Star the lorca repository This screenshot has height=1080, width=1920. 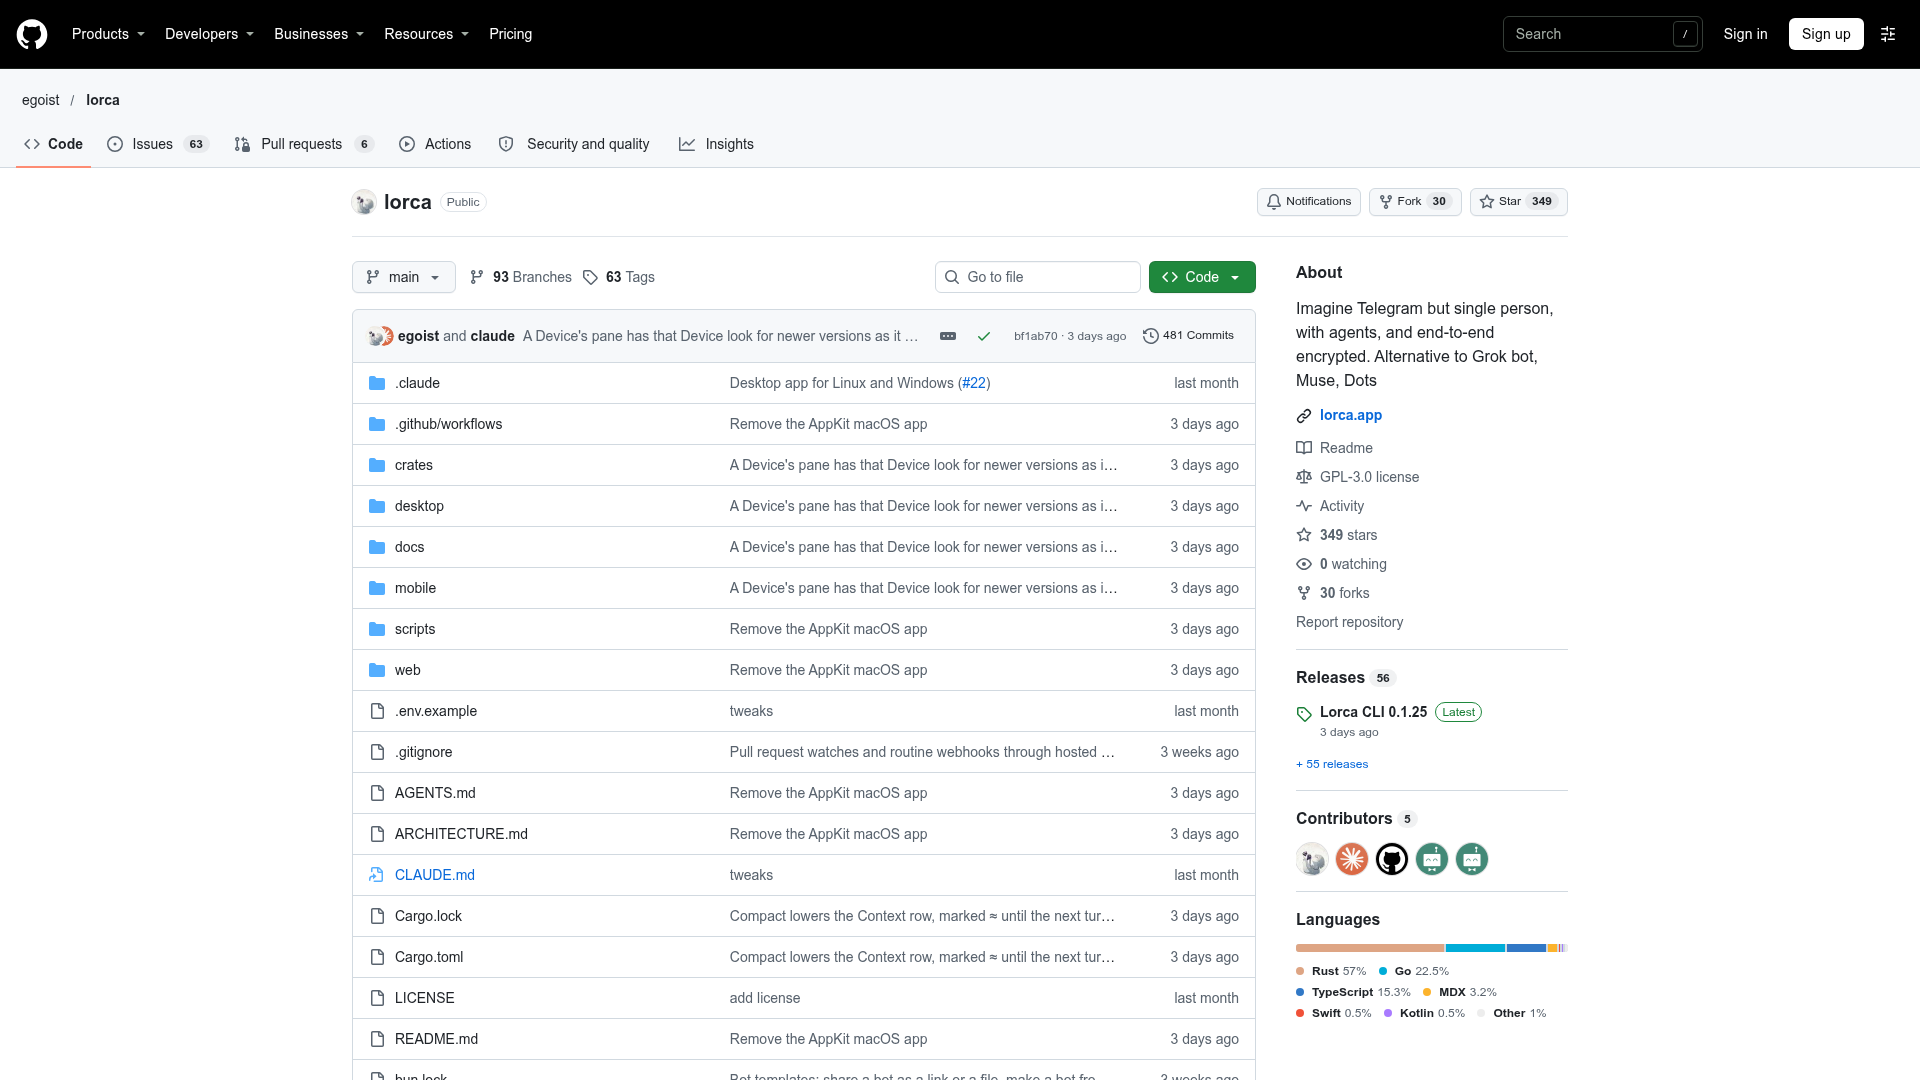click(1519, 202)
